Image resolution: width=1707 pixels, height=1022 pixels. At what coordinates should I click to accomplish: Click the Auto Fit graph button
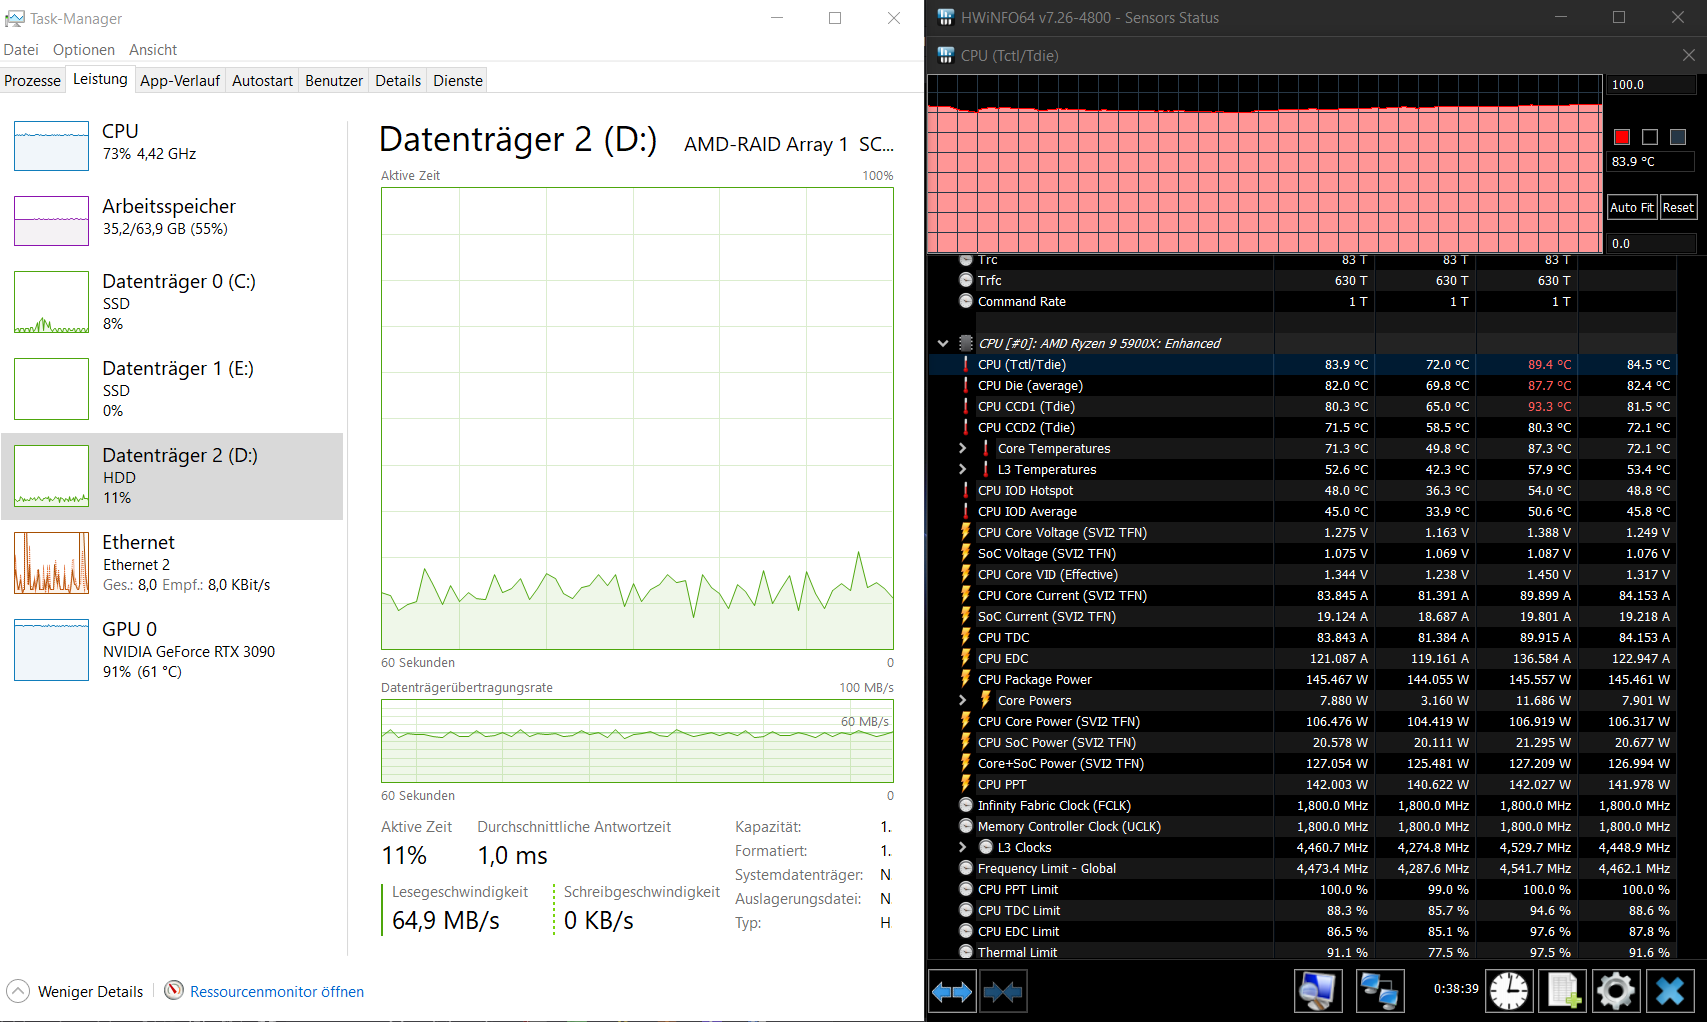click(x=1631, y=207)
